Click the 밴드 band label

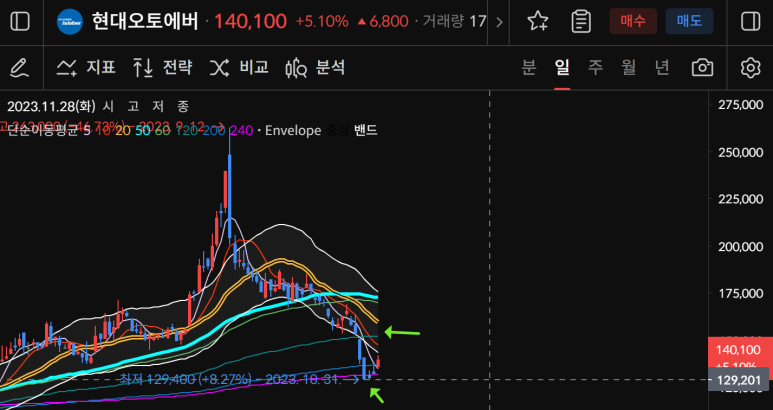(366, 131)
